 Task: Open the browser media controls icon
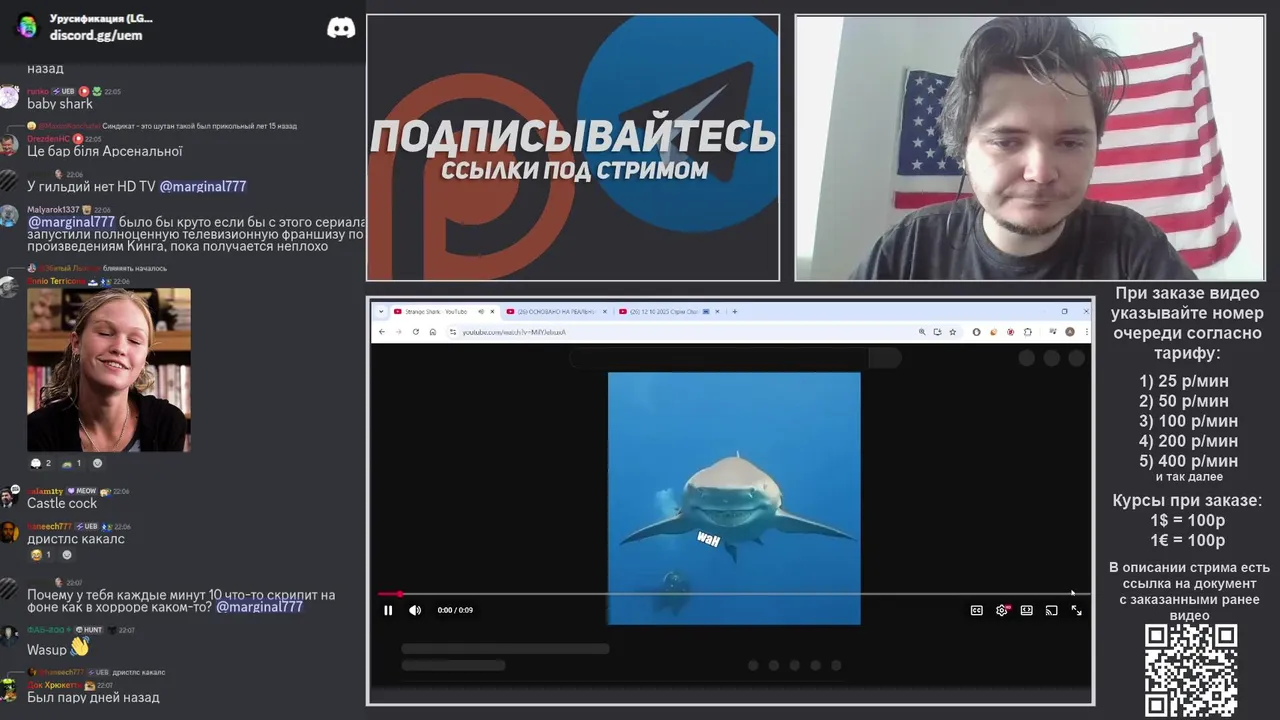(x=1053, y=332)
